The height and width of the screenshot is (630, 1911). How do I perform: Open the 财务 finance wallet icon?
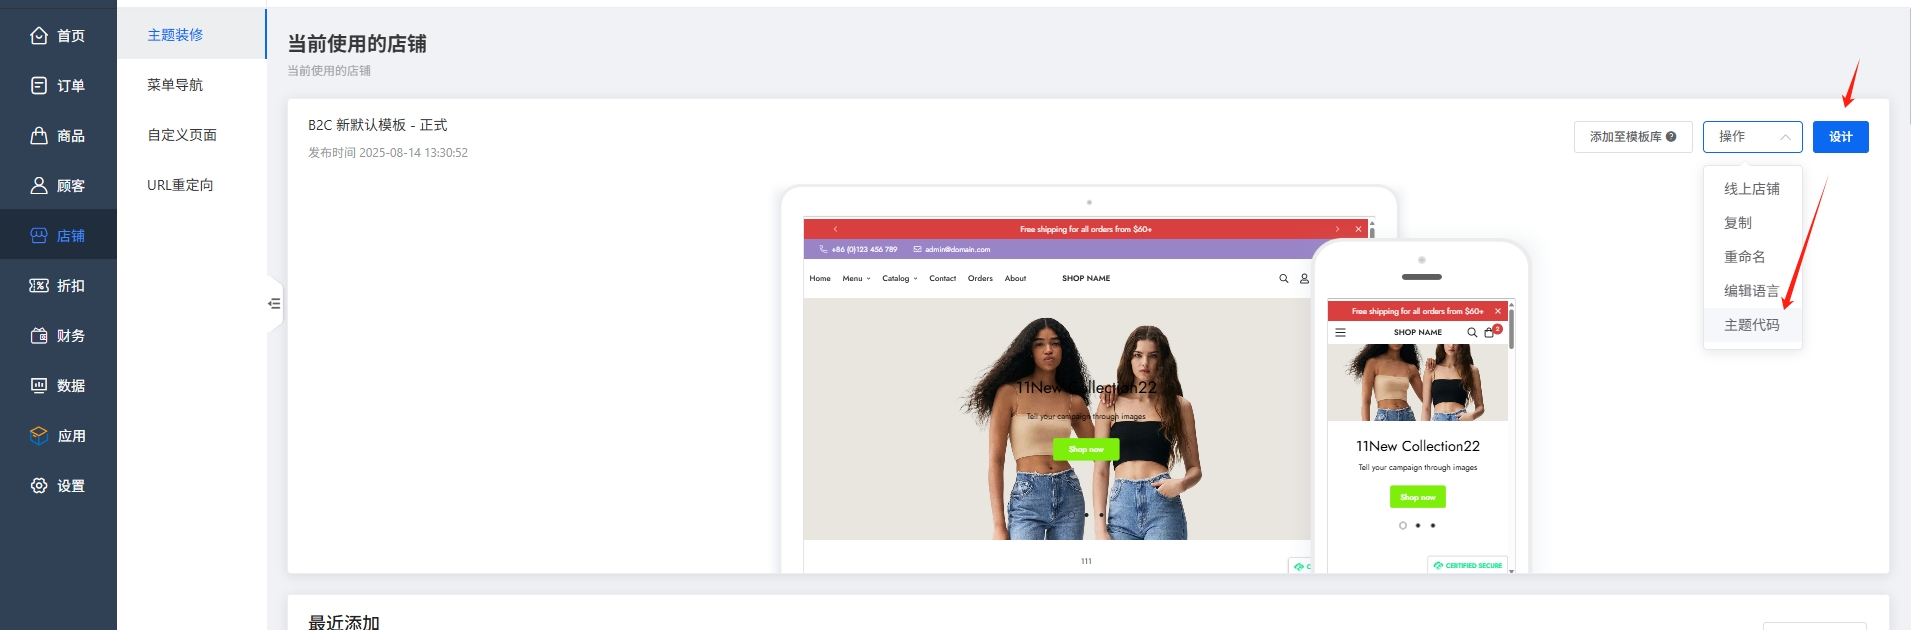click(x=39, y=336)
